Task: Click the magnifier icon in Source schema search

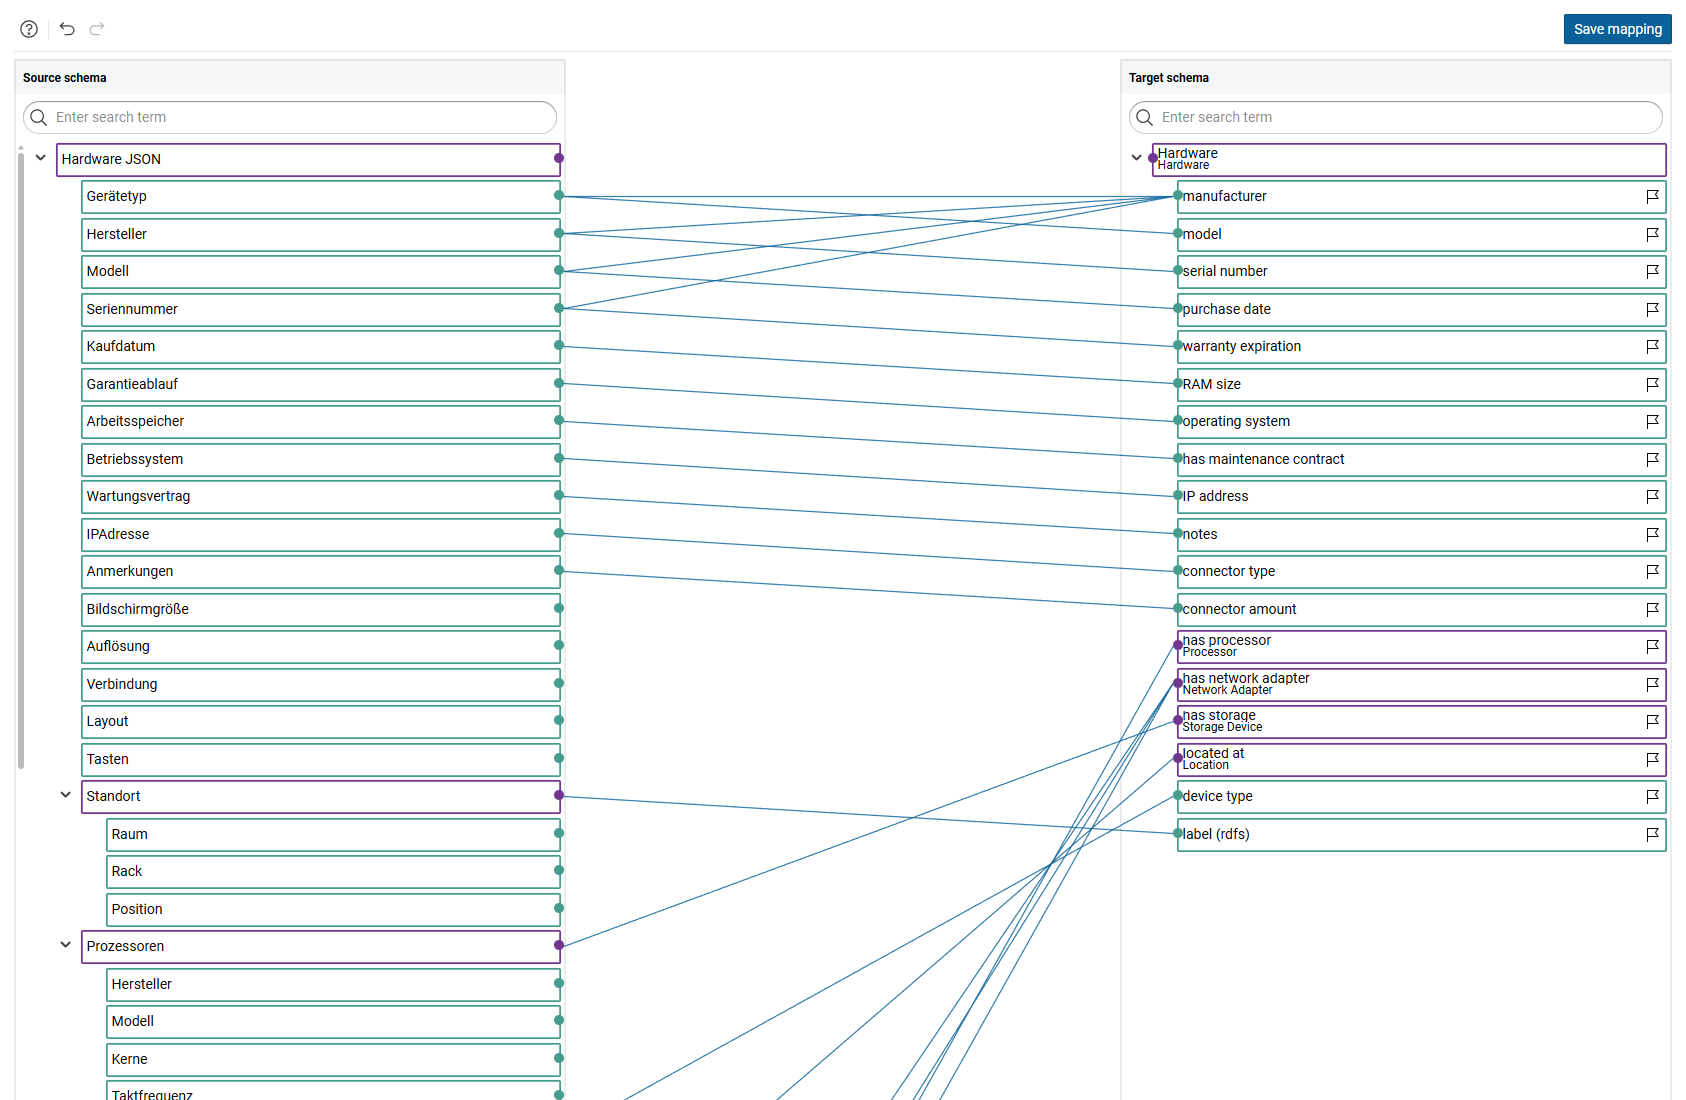Action: (39, 117)
